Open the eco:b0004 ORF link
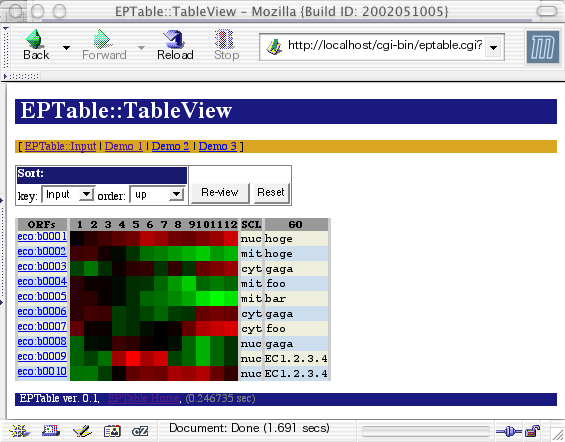The height and width of the screenshot is (442, 565). (42, 281)
